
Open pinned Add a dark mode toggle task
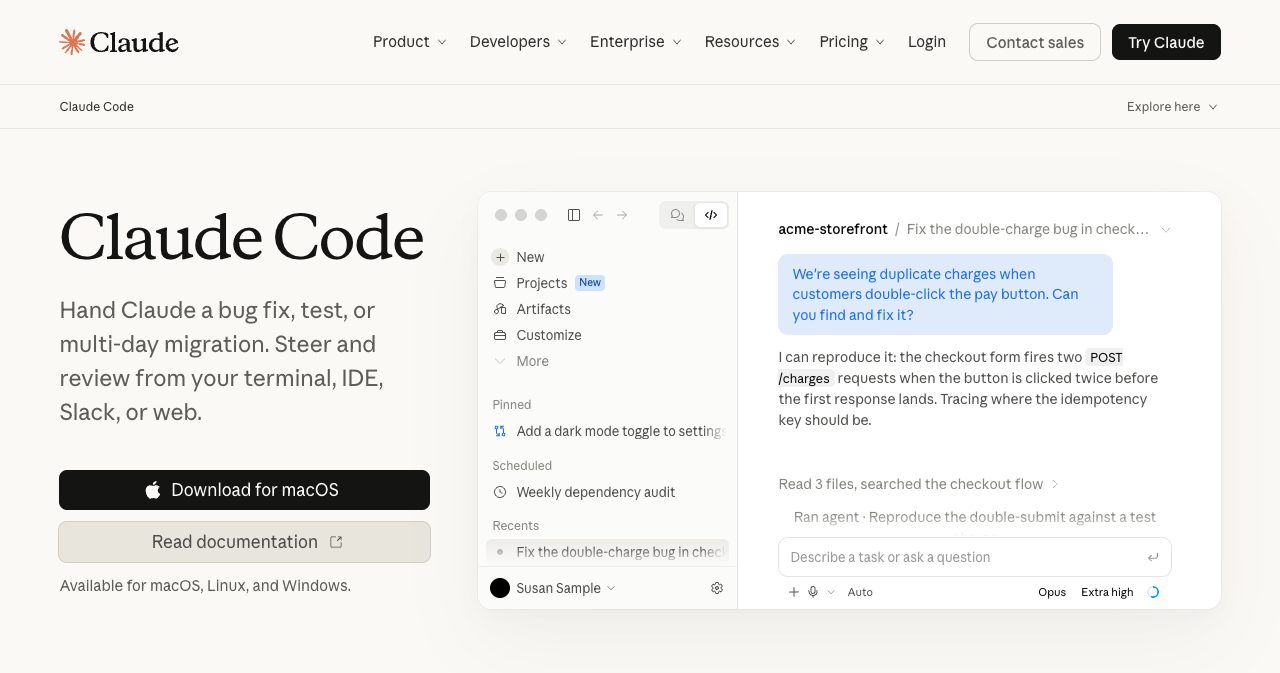click(x=608, y=431)
